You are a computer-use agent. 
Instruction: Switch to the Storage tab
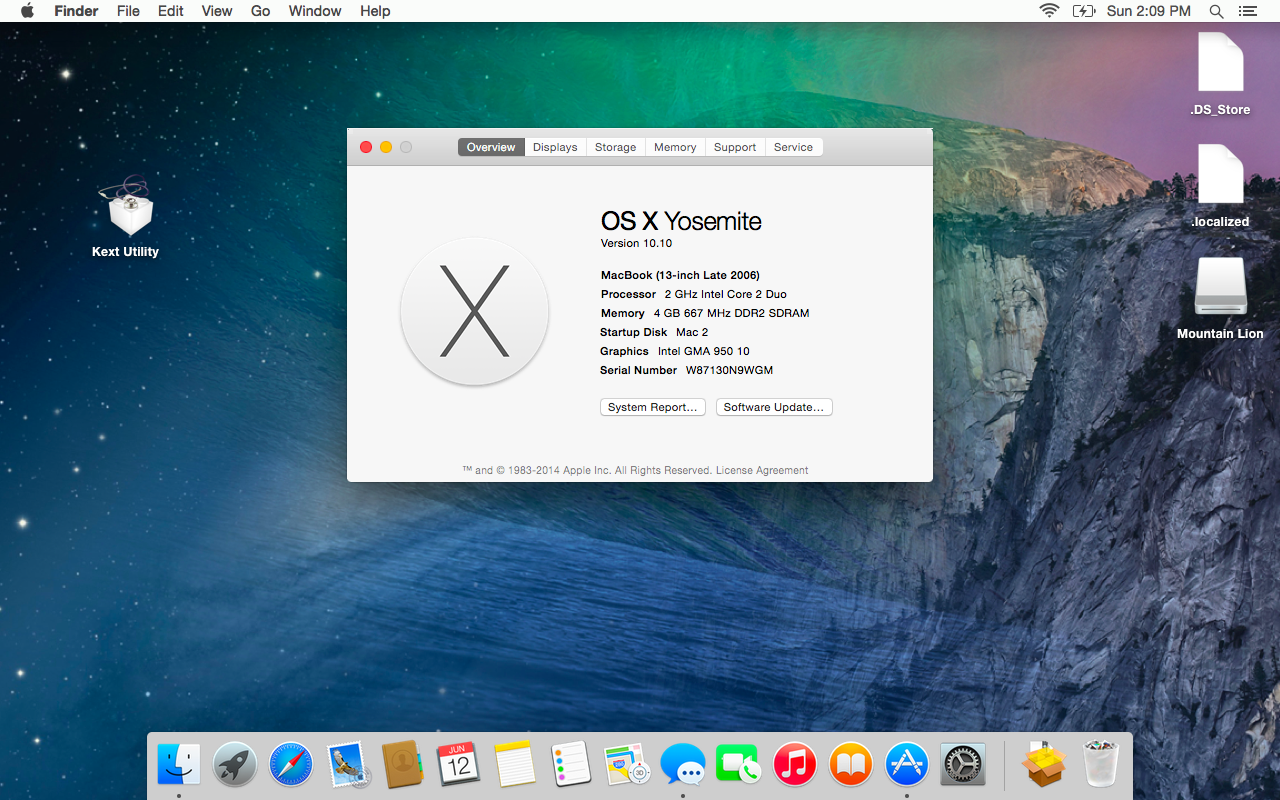coord(616,147)
